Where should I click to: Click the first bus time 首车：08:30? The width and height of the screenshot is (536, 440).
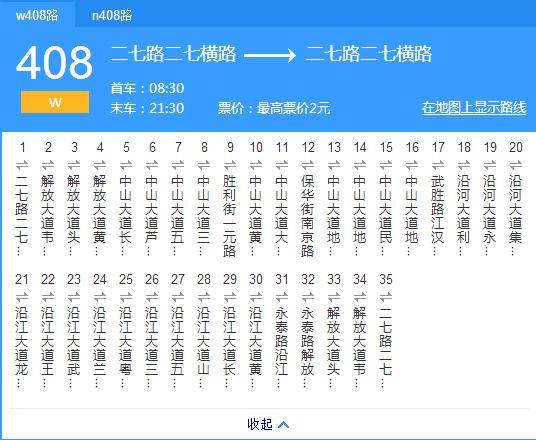pyautogui.click(x=147, y=88)
